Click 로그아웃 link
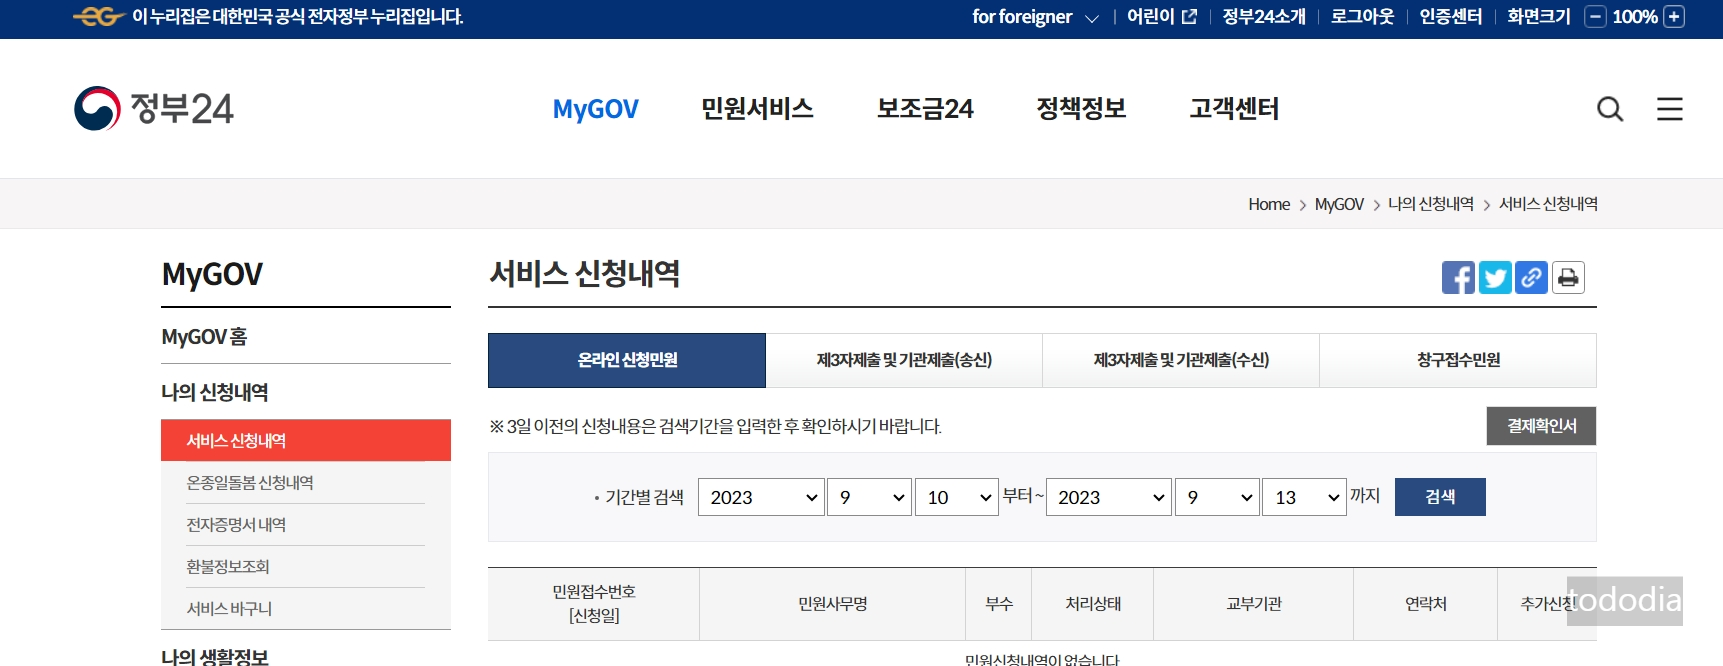 (x=1362, y=17)
